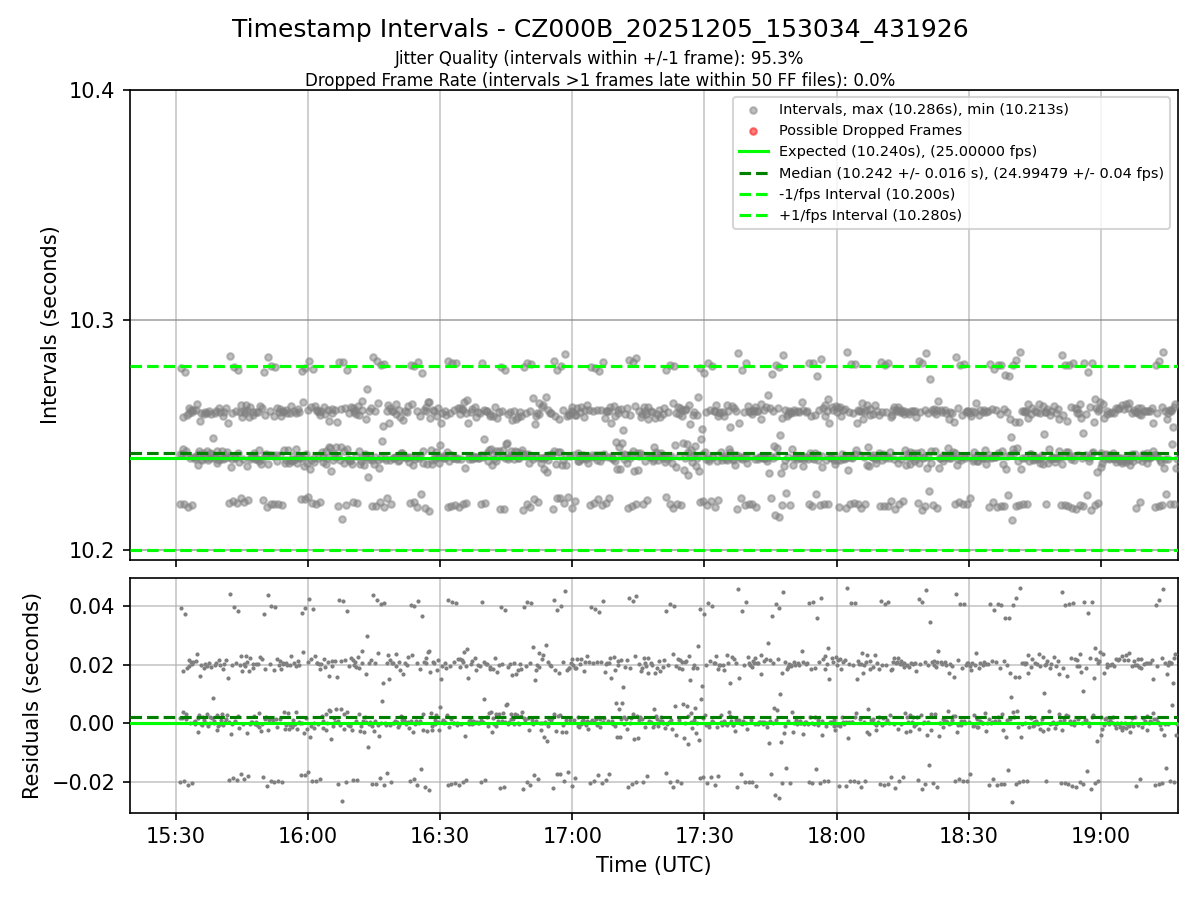Click the 17:30 time tick label
Image resolution: width=1200 pixels, height=900 pixels.
coord(704,834)
